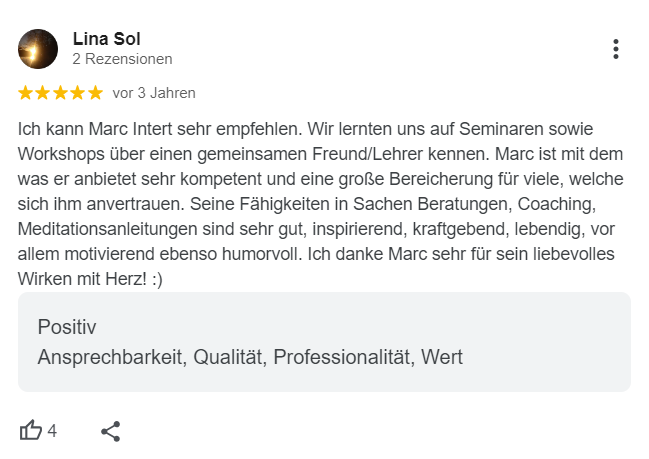This screenshot has height=459, width=649.
Task: Click the fourth yellow rating star
Action: point(78,93)
